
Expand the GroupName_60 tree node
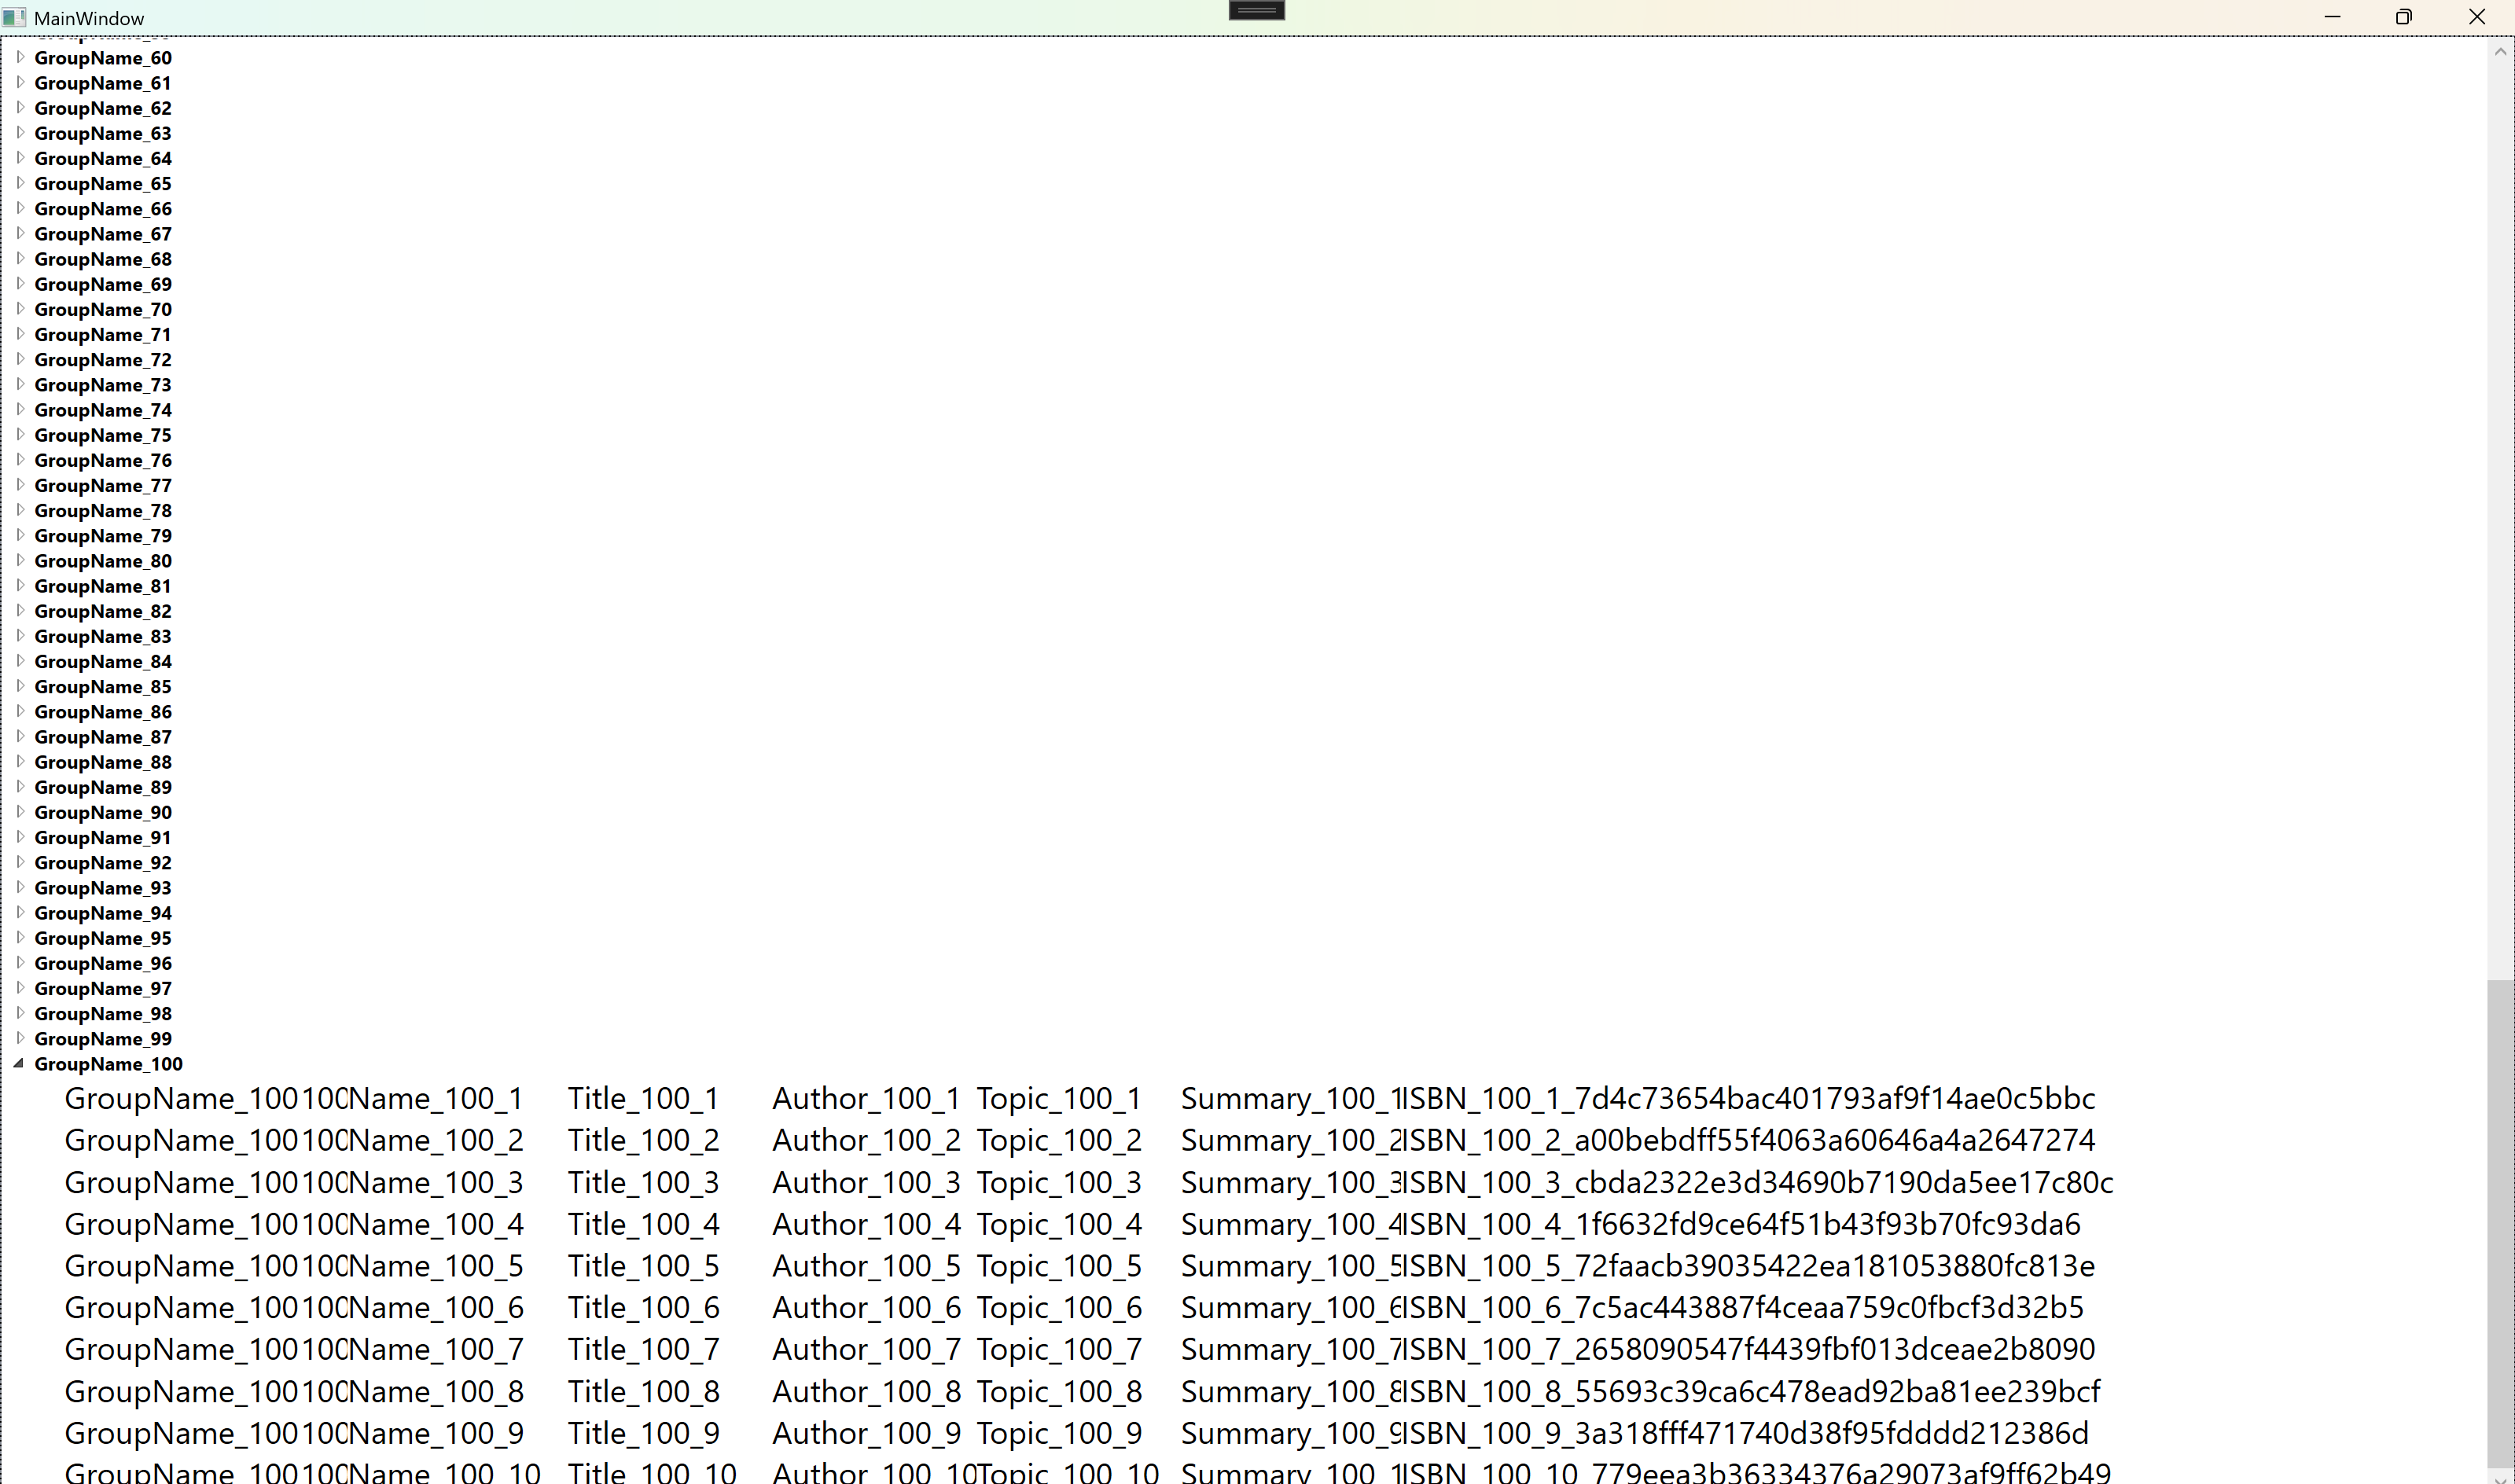coord(20,57)
